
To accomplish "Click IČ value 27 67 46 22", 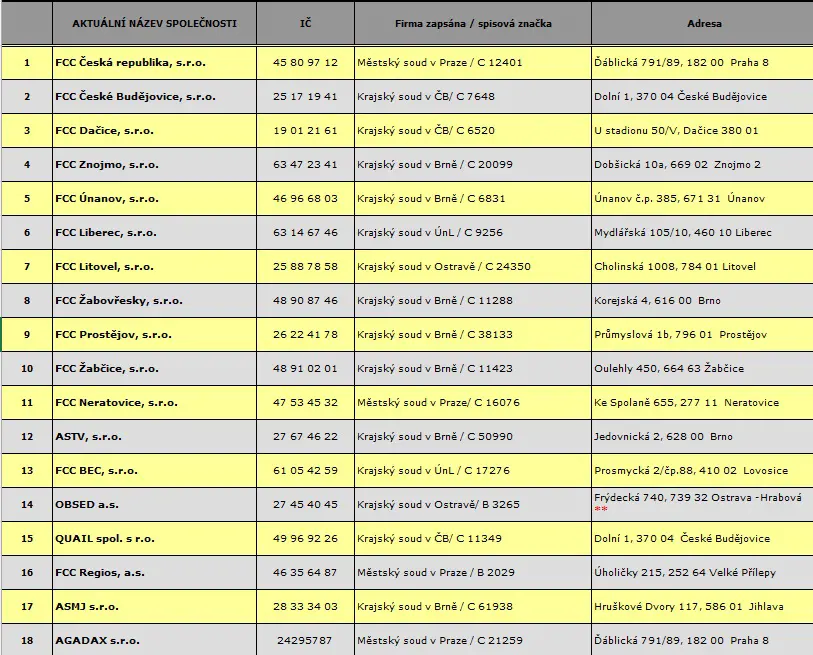I will (x=305, y=436).
